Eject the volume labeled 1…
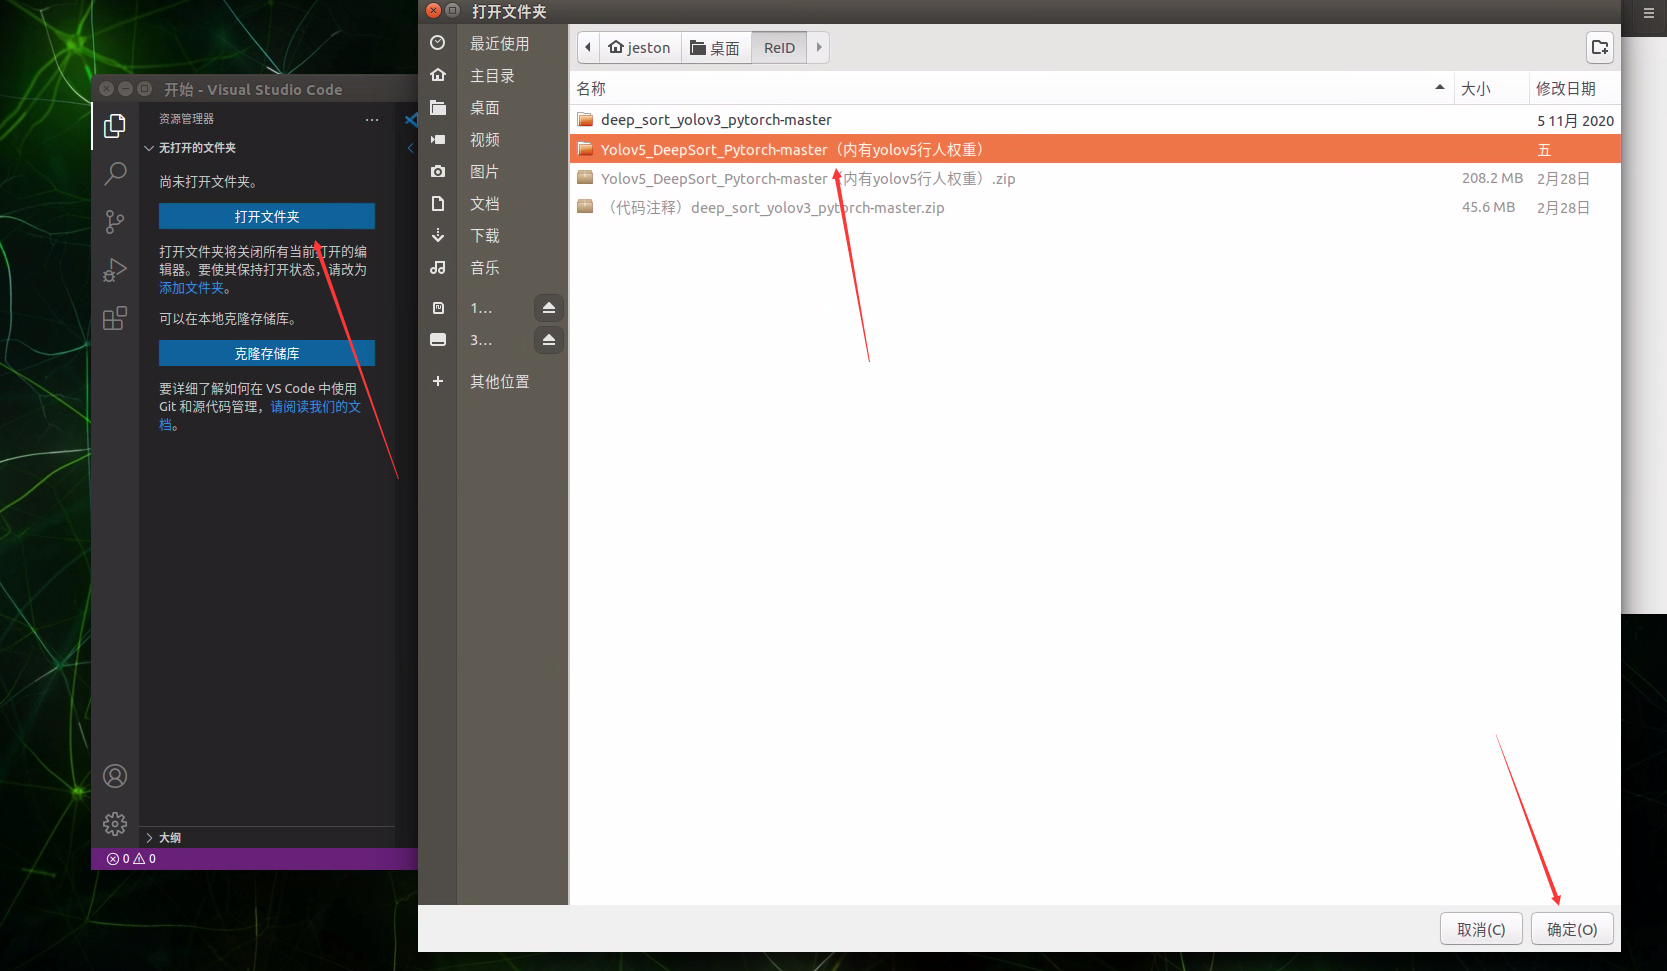The width and height of the screenshot is (1667, 971). coord(549,308)
